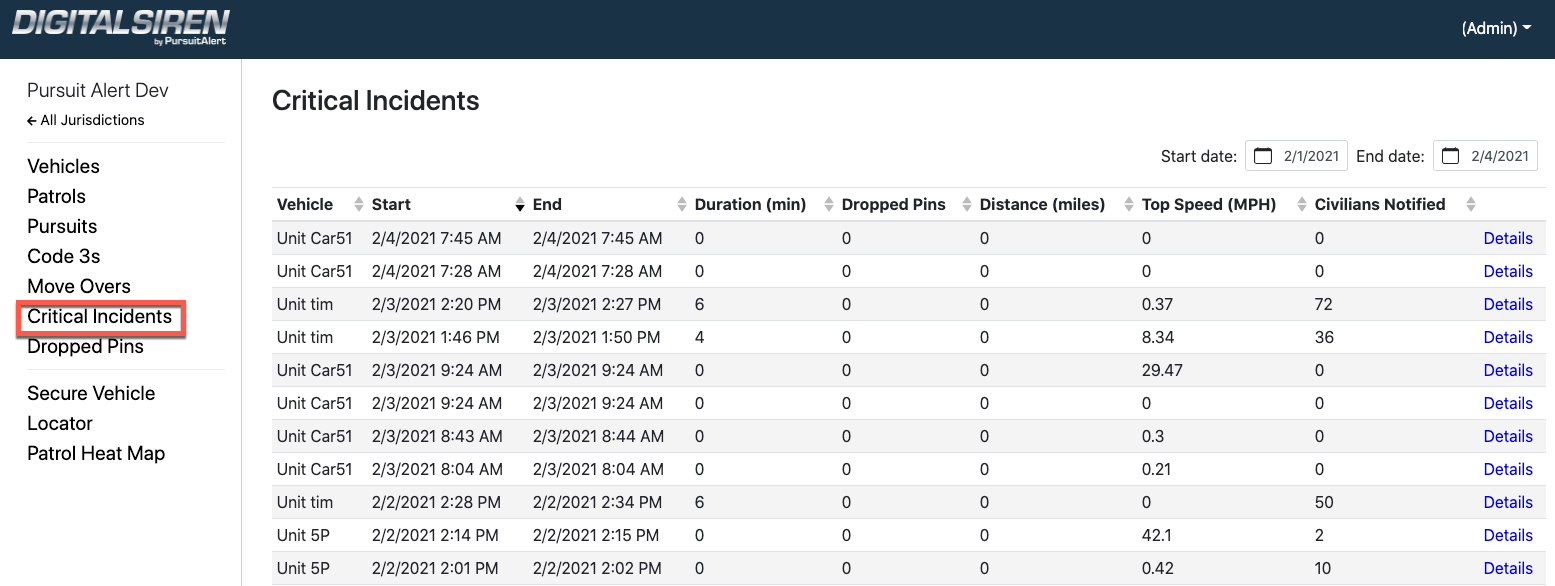The width and height of the screenshot is (1555, 586).
Task: View Details for Unit 5P 2:14 PM
Action: 1508,535
